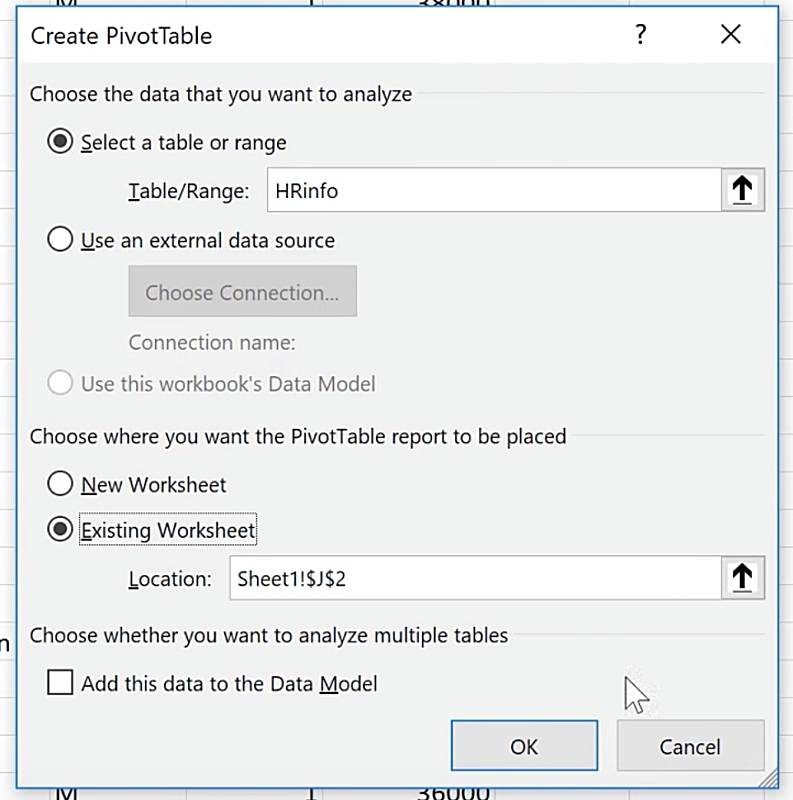Close the Create PivotTable dialog
The width and height of the screenshot is (793, 800).
tap(731, 36)
